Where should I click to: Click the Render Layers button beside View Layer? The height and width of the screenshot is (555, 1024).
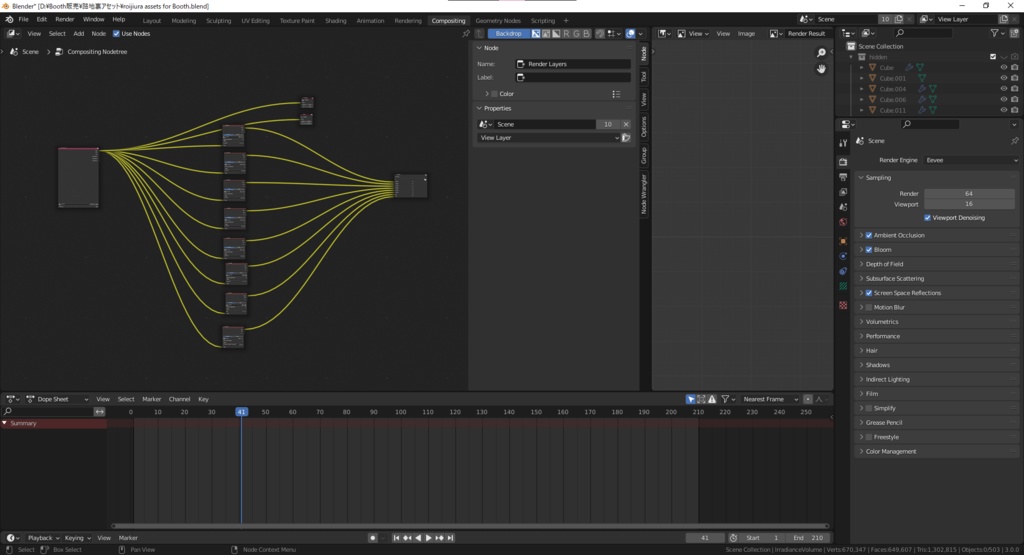coord(626,138)
